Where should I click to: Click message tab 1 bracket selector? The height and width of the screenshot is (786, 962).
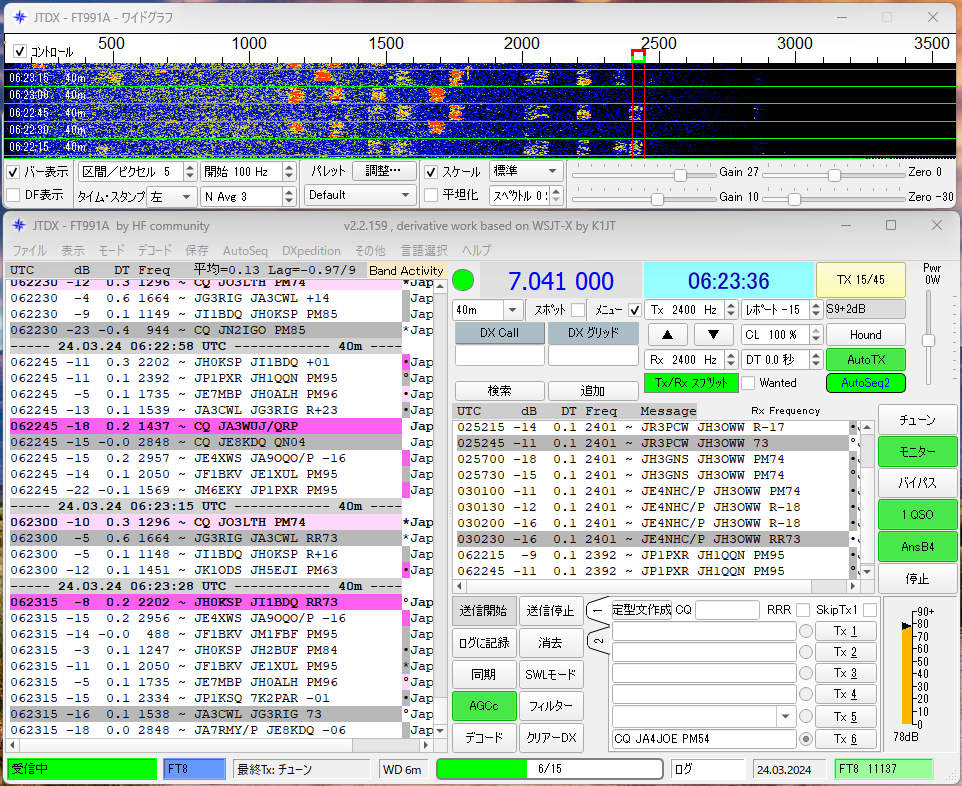pos(598,611)
